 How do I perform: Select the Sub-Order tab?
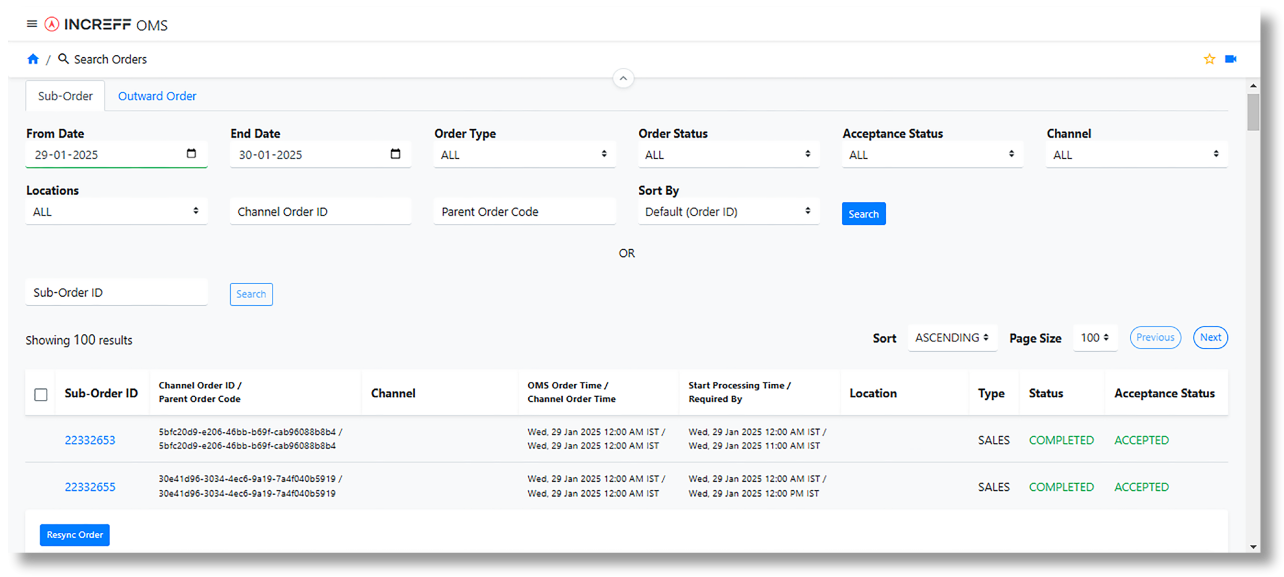coord(65,96)
